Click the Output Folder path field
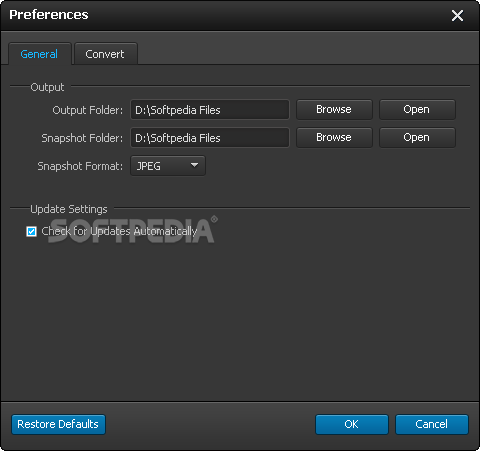 210,110
